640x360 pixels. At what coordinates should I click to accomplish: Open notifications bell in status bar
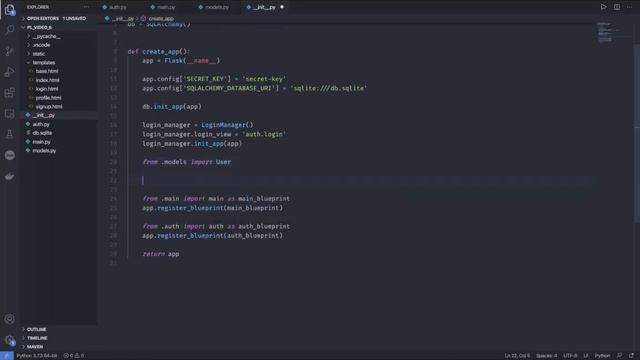click(631, 356)
